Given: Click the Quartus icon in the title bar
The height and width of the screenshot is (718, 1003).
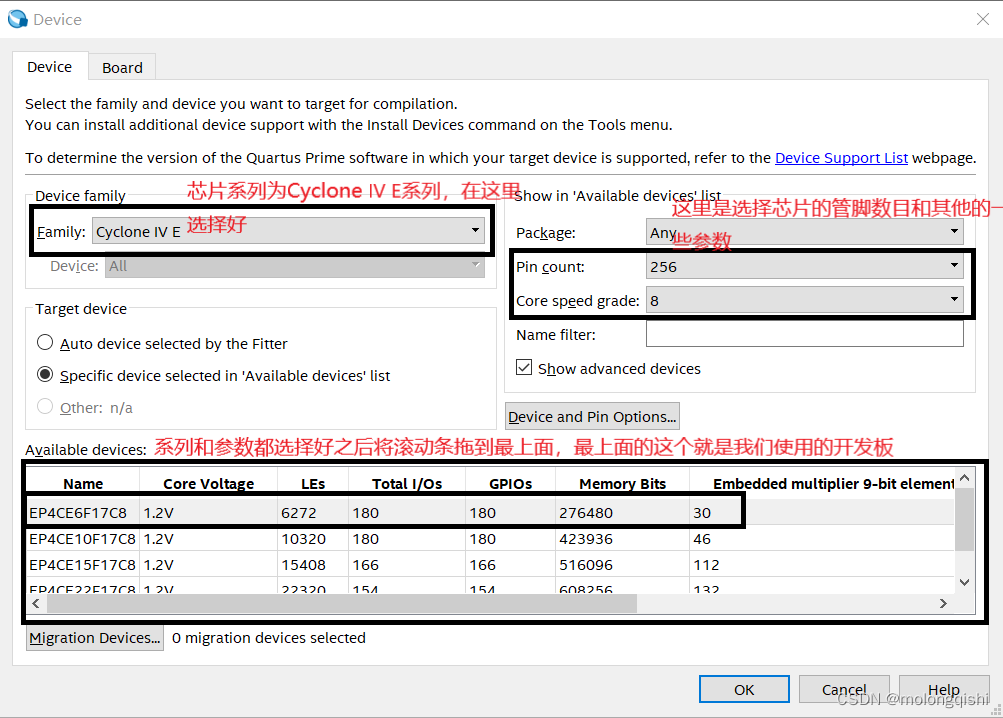Looking at the screenshot, I should point(18,19).
